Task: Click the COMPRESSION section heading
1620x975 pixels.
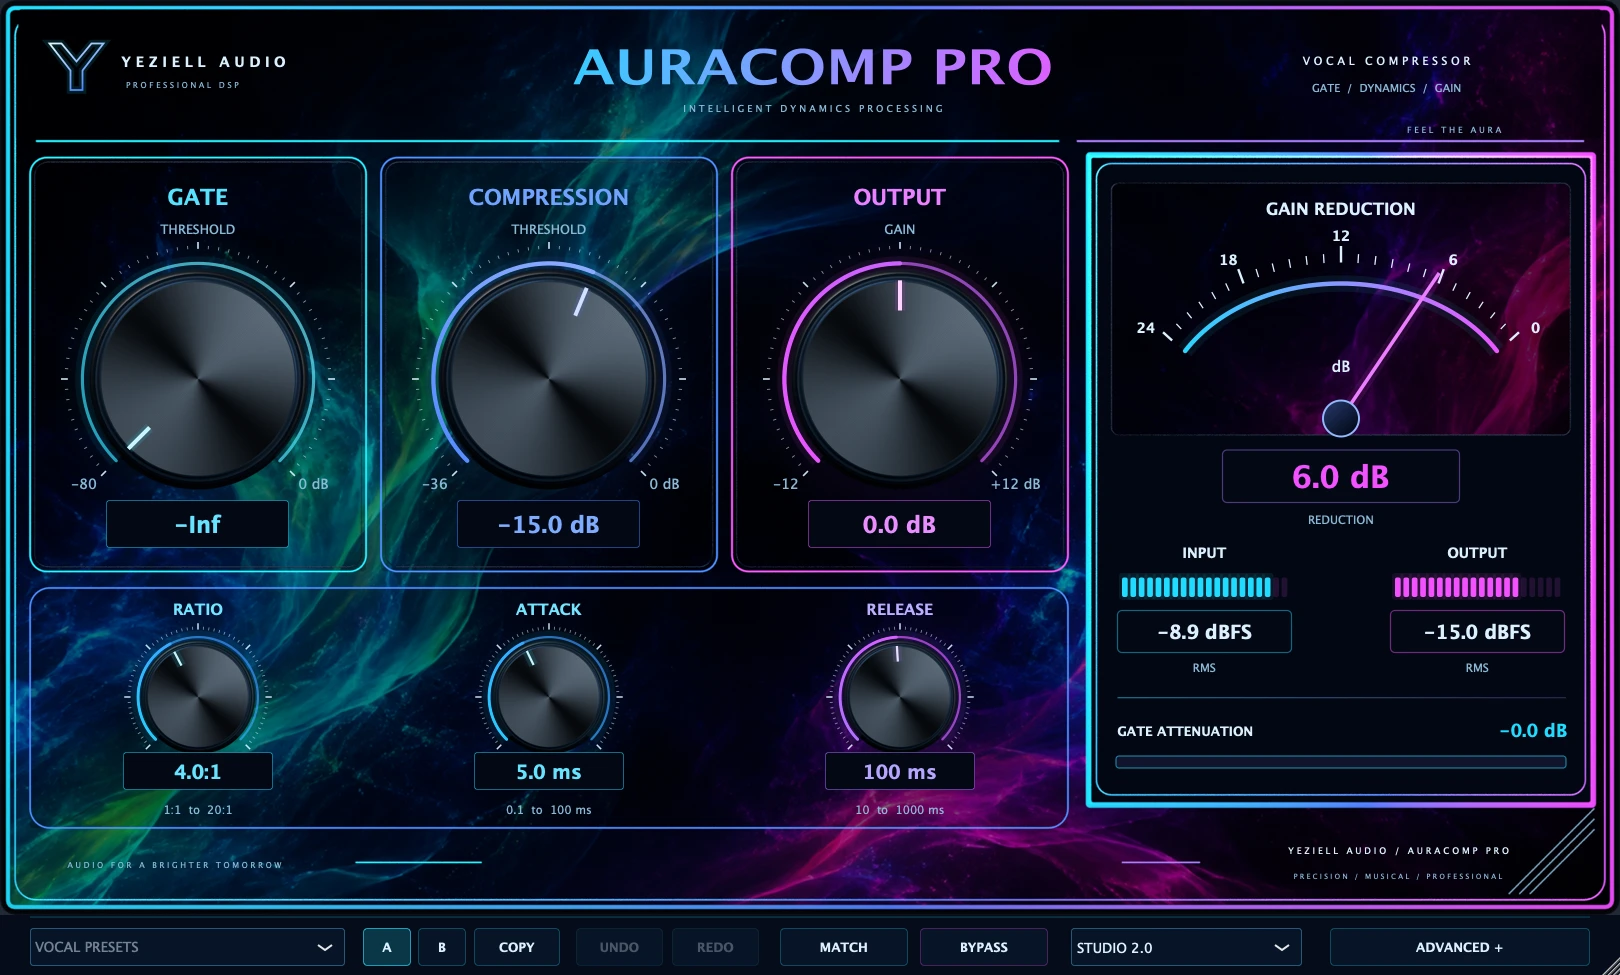Action: [548, 197]
